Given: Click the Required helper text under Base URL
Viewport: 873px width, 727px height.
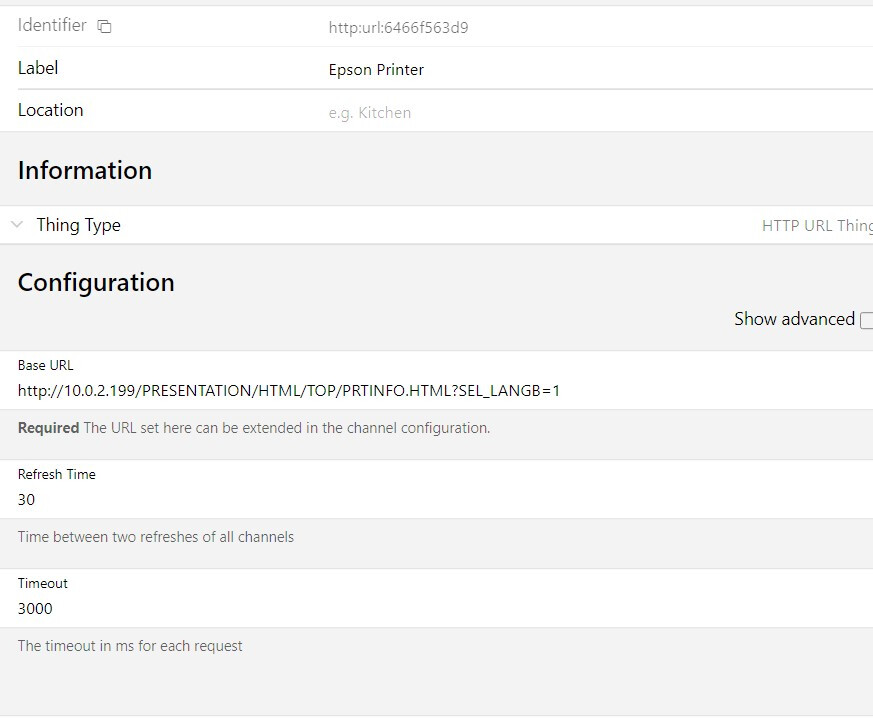Looking at the screenshot, I should (253, 427).
